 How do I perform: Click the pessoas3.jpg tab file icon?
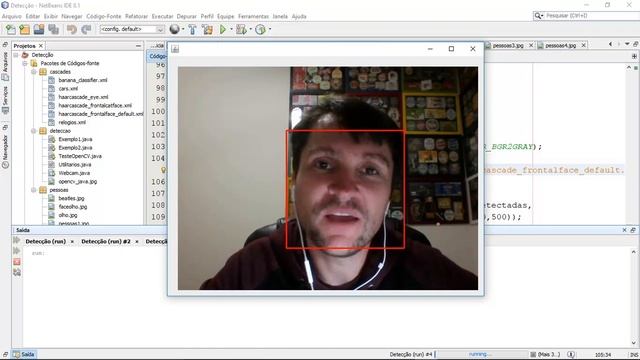pos(487,45)
